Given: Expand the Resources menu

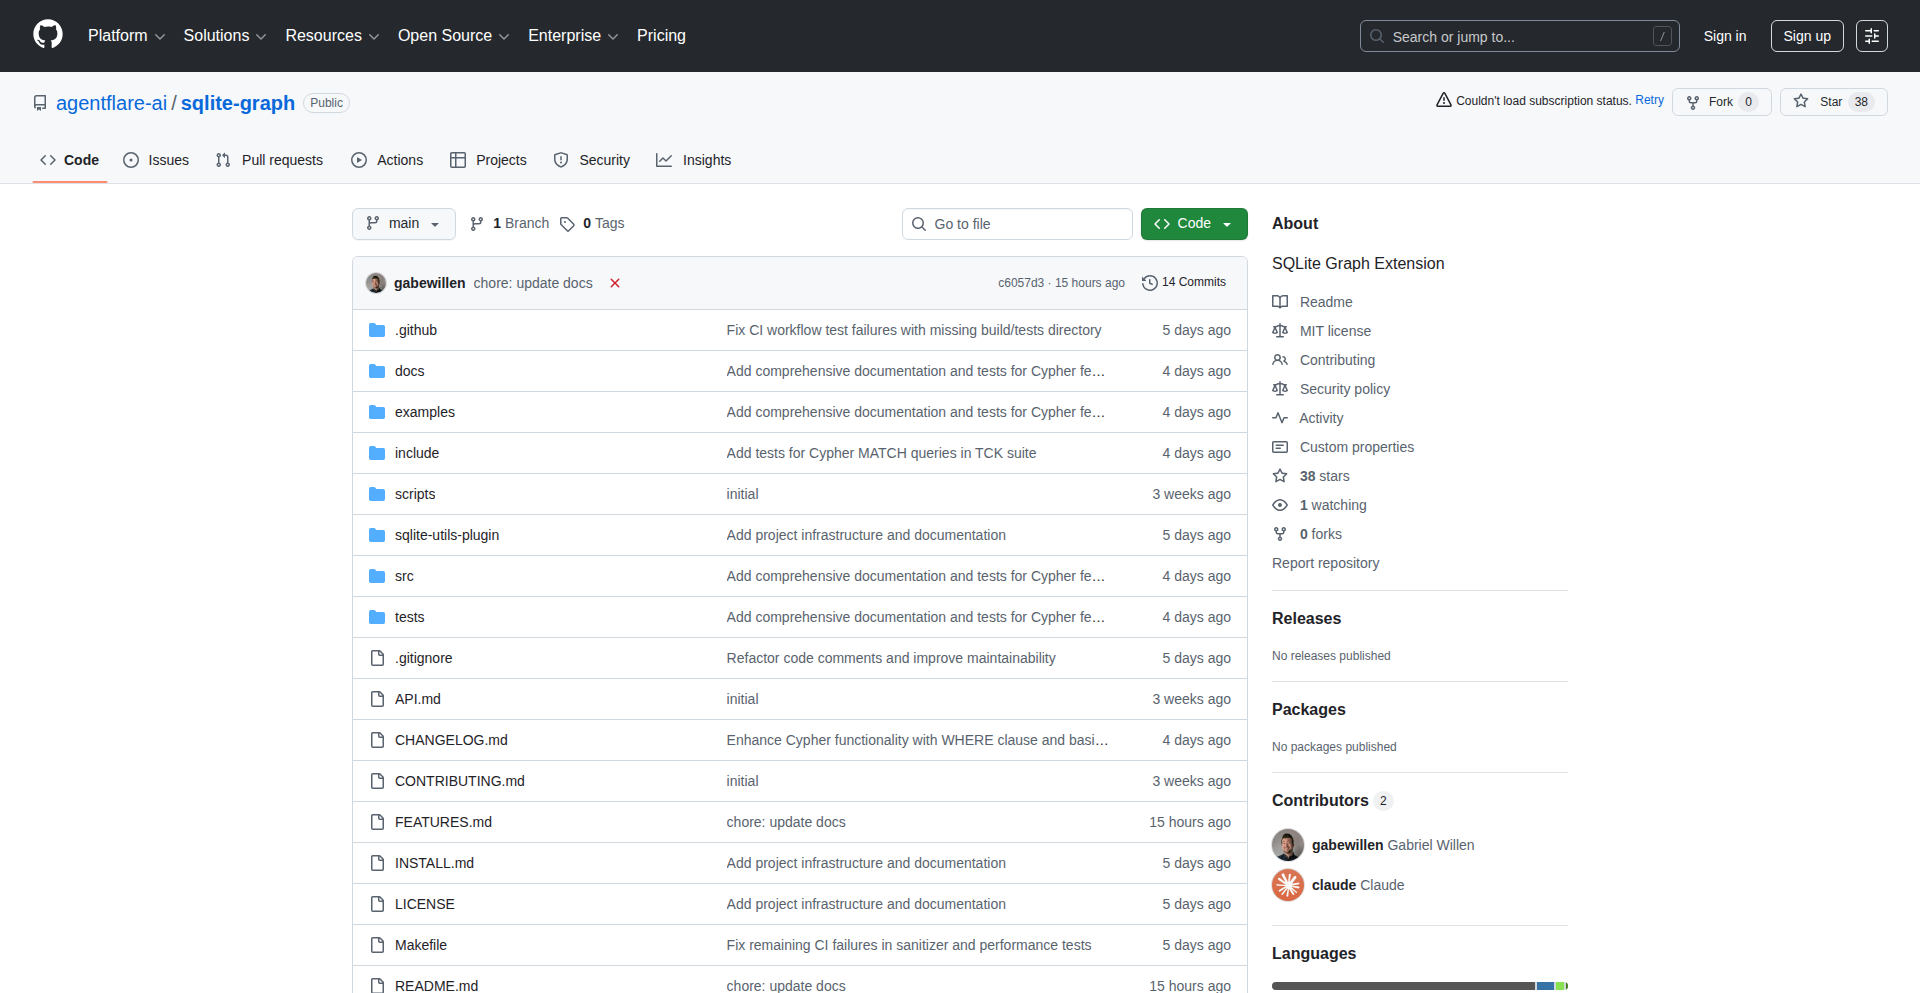Looking at the screenshot, I should 332,36.
